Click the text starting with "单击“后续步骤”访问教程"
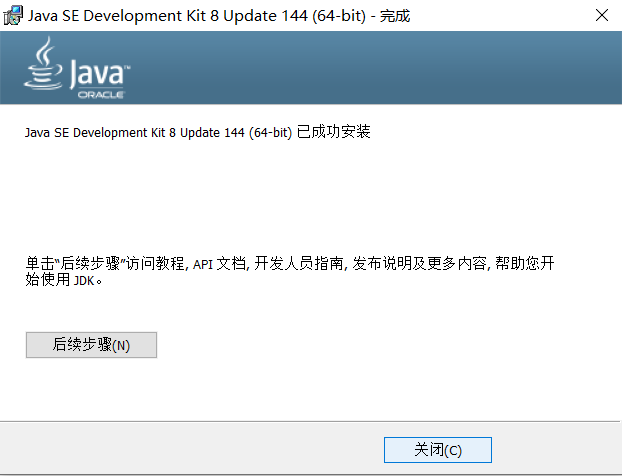 [290, 271]
